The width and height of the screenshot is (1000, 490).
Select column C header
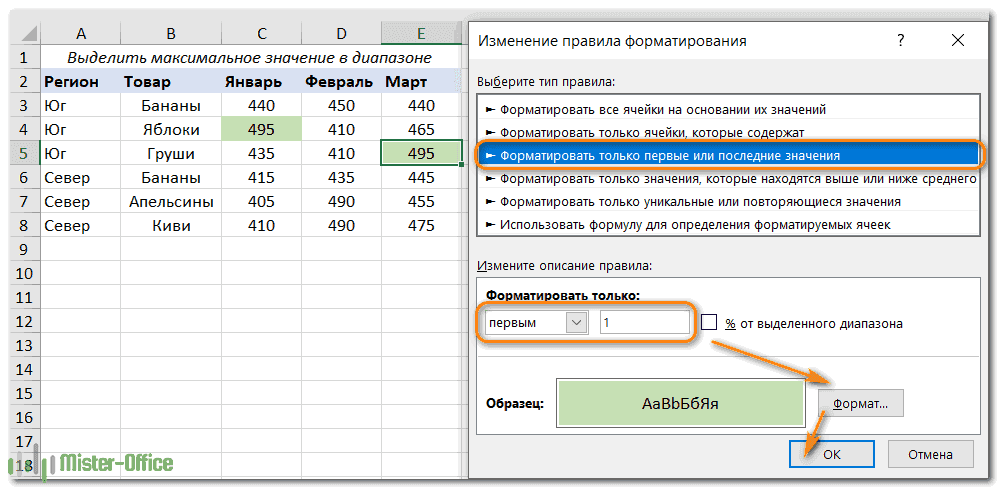(x=261, y=35)
